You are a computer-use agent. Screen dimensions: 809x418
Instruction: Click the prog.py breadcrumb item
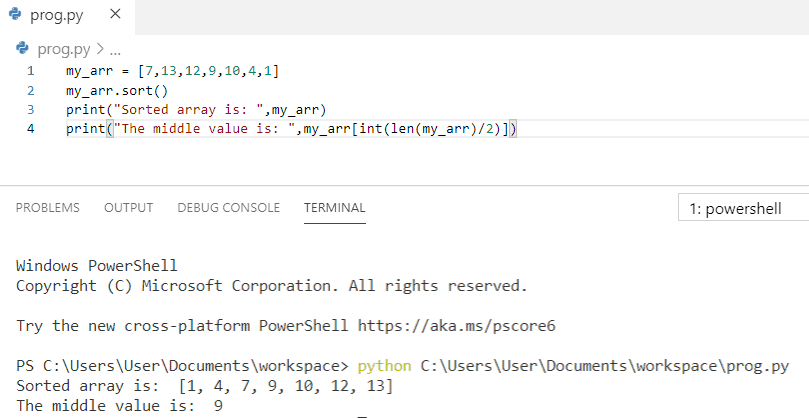(x=63, y=49)
